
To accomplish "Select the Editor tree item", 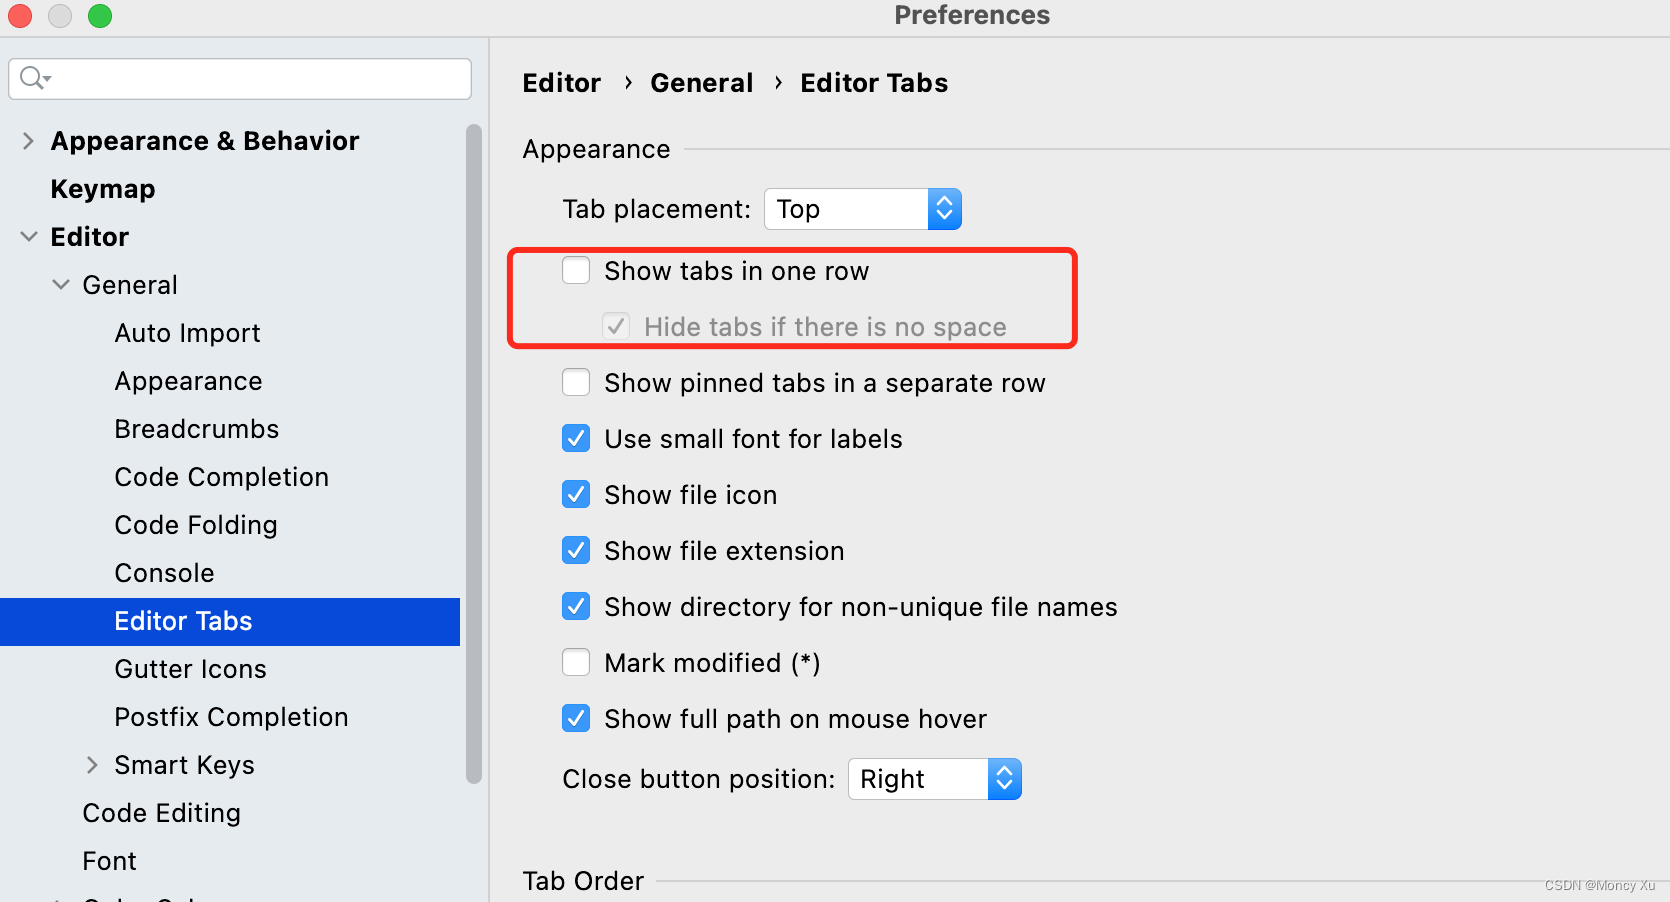I will 90,237.
